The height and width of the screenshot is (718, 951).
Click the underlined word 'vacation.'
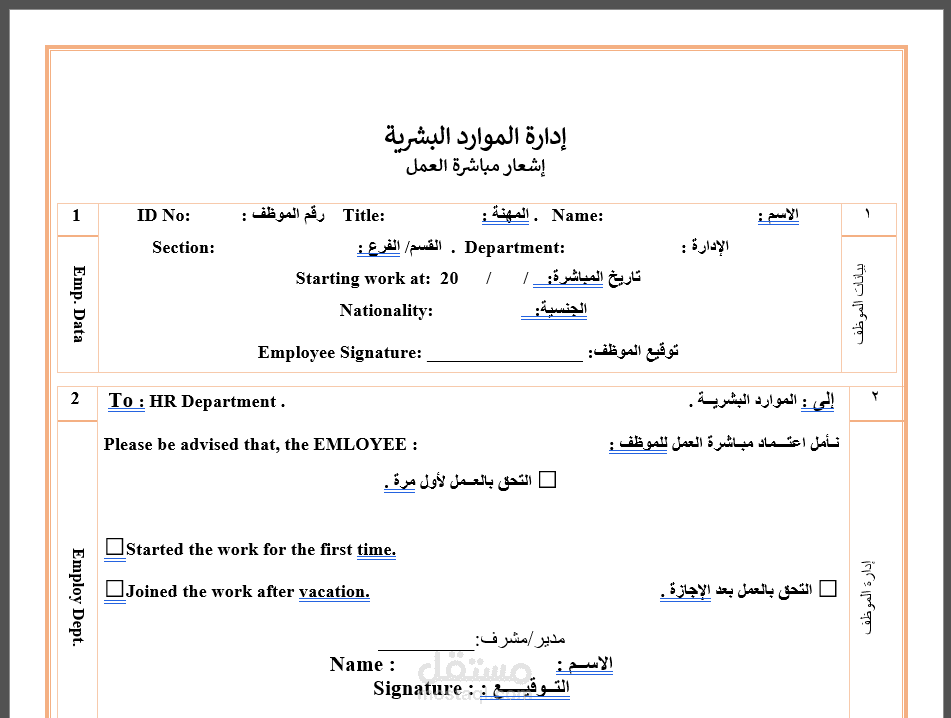coord(334,591)
